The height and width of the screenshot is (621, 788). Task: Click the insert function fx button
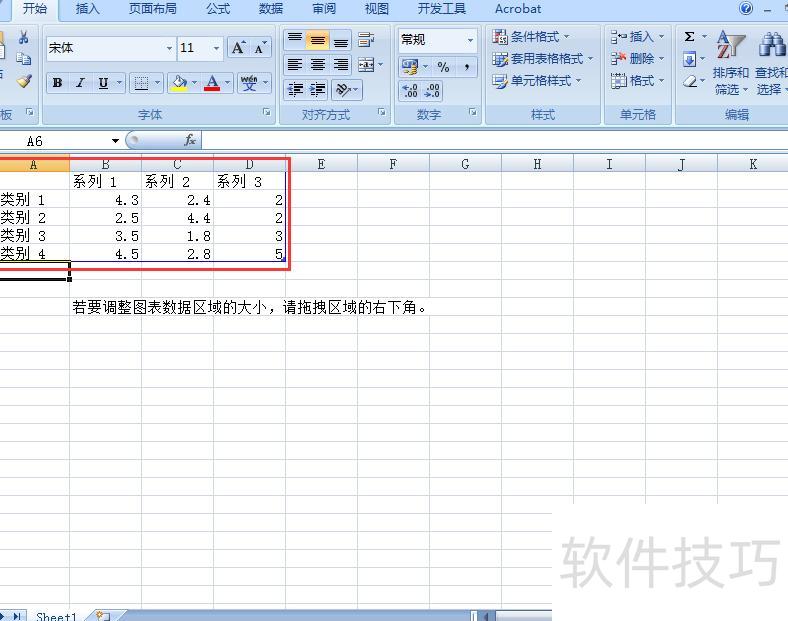click(190, 140)
